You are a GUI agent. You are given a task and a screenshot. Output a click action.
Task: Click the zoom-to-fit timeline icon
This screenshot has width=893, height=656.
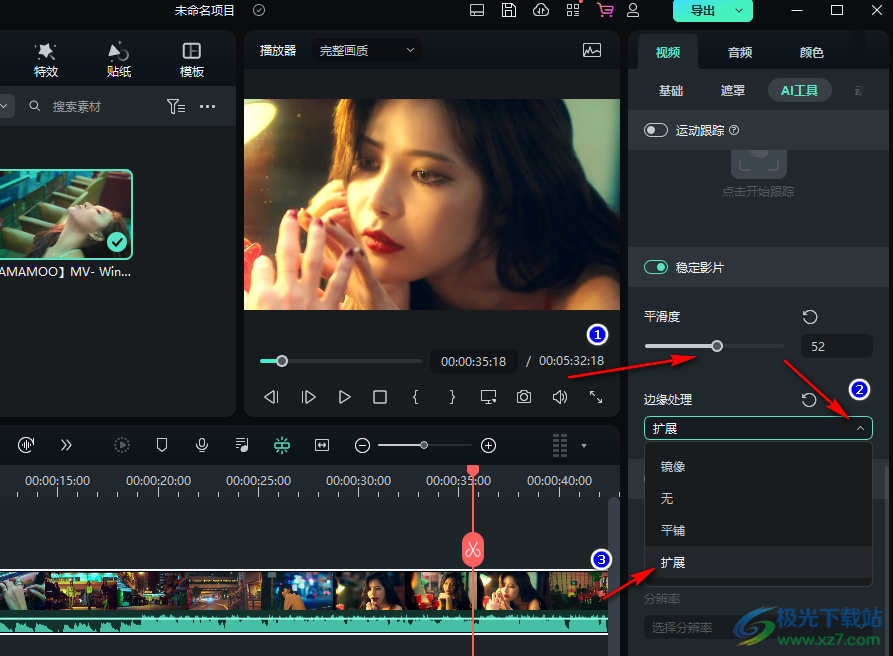[x=322, y=445]
